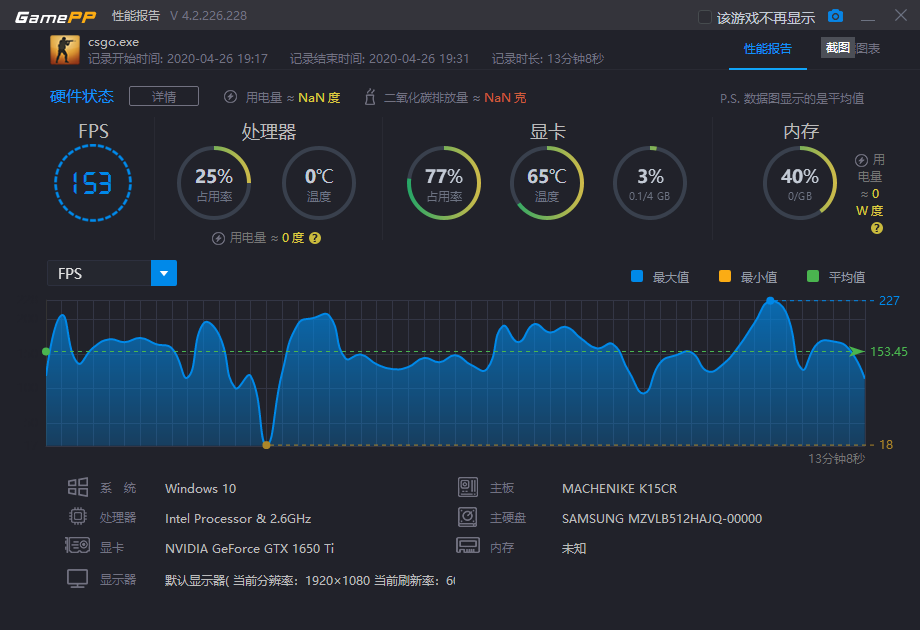The height and width of the screenshot is (630, 920).
Task: Click the lightning icon beside 用电量 NaN 度
Action: pyautogui.click(x=231, y=97)
